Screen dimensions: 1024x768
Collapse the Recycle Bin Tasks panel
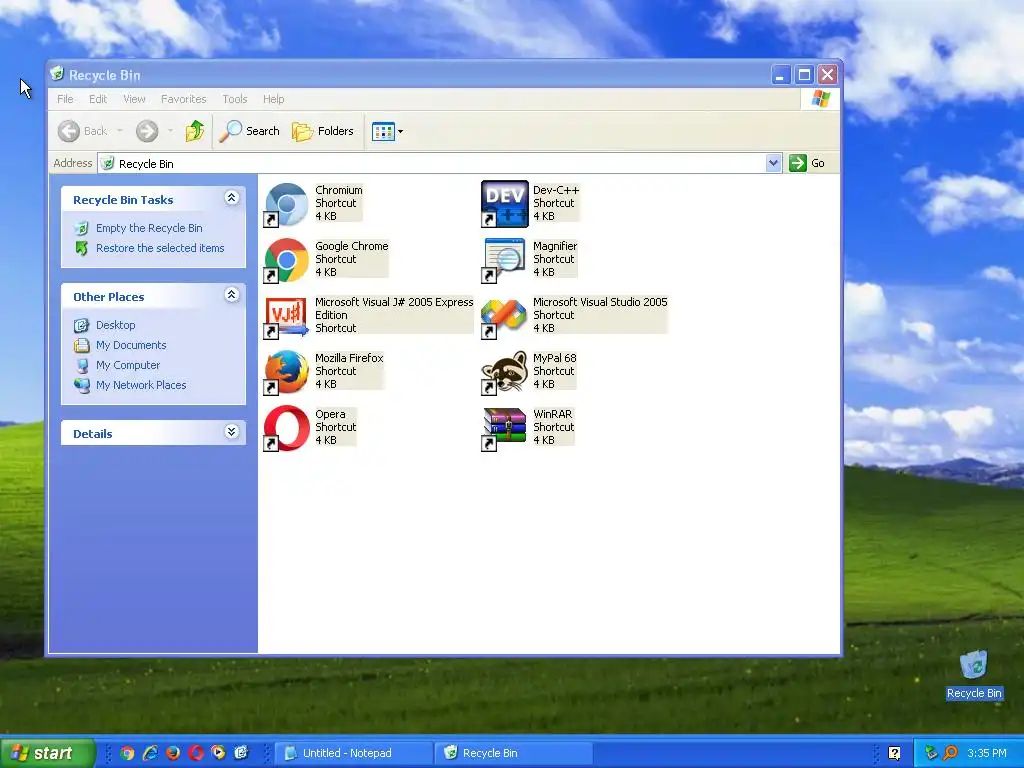(x=231, y=198)
